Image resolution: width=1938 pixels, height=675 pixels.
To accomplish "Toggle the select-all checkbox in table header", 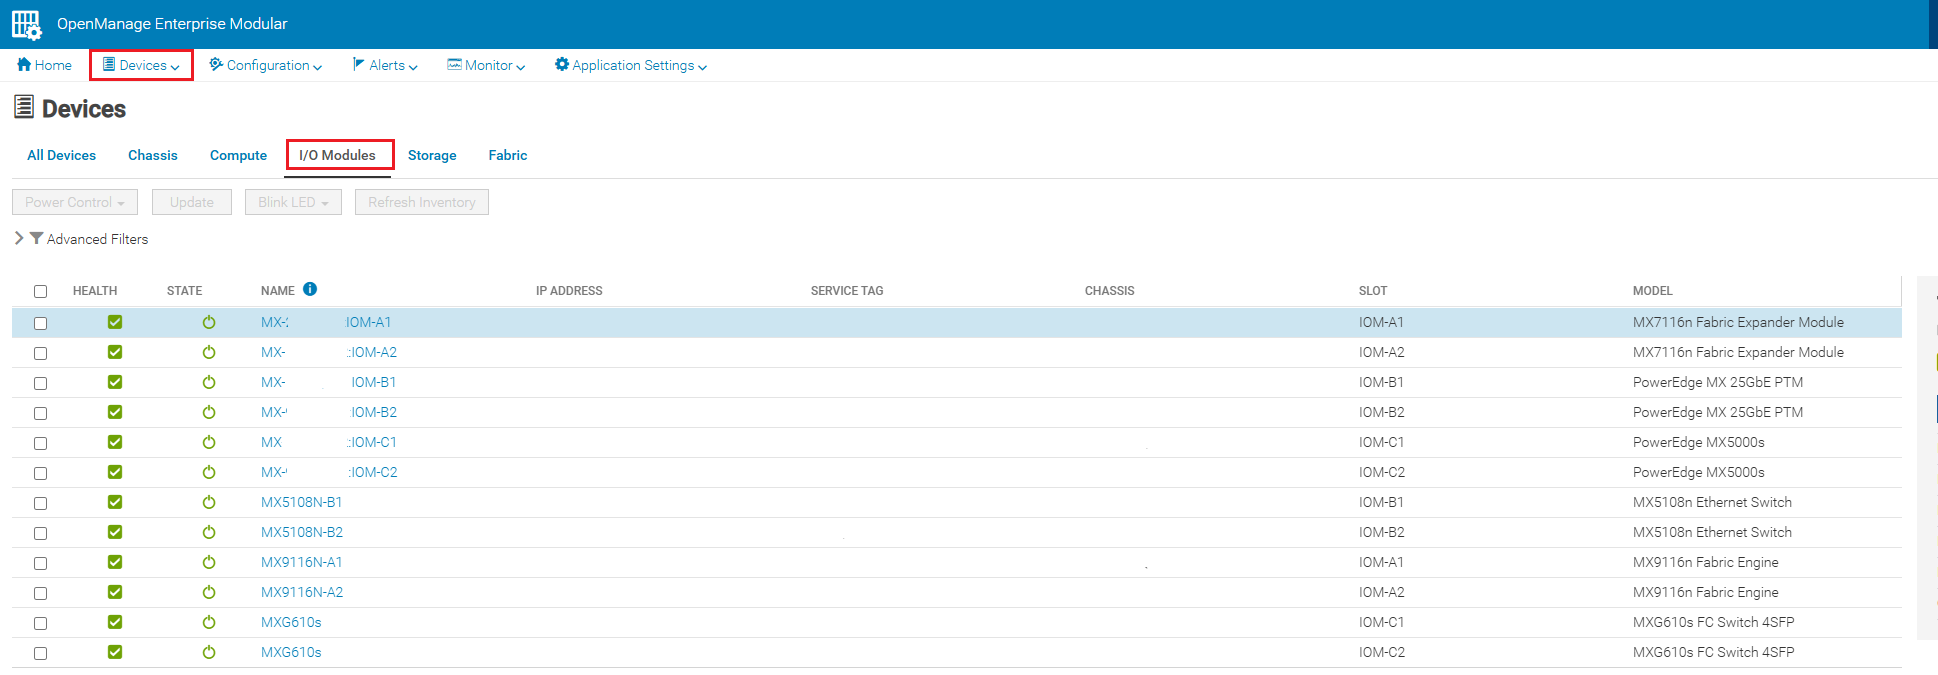I will [41, 291].
